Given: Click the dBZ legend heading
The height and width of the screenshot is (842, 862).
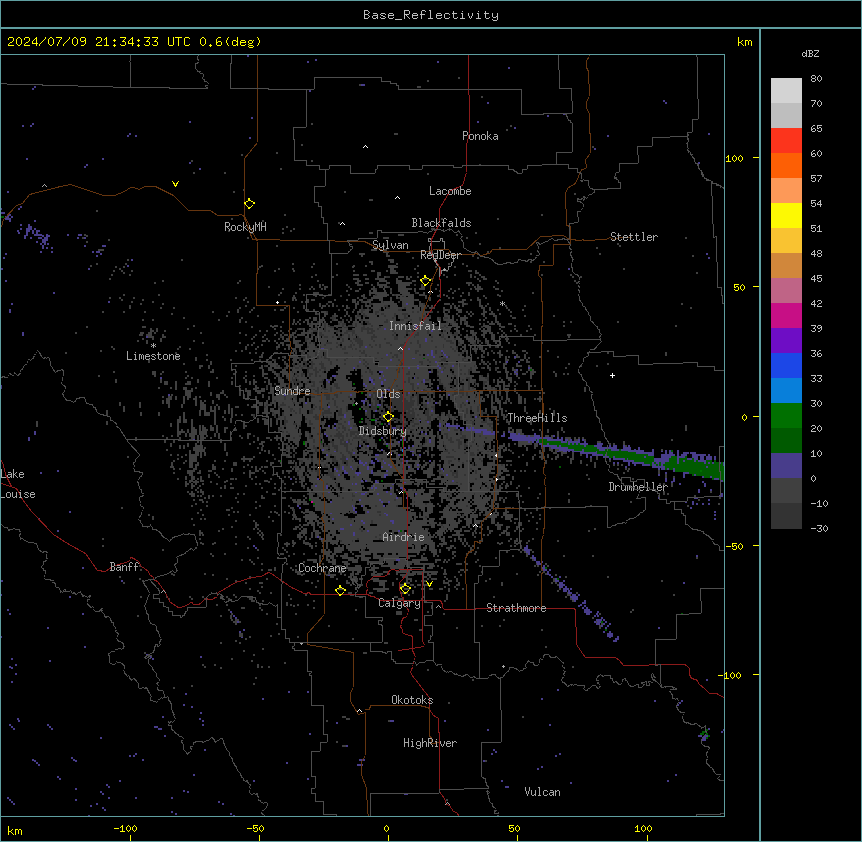Looking at the screenshot, I should [x=810, y=53].
